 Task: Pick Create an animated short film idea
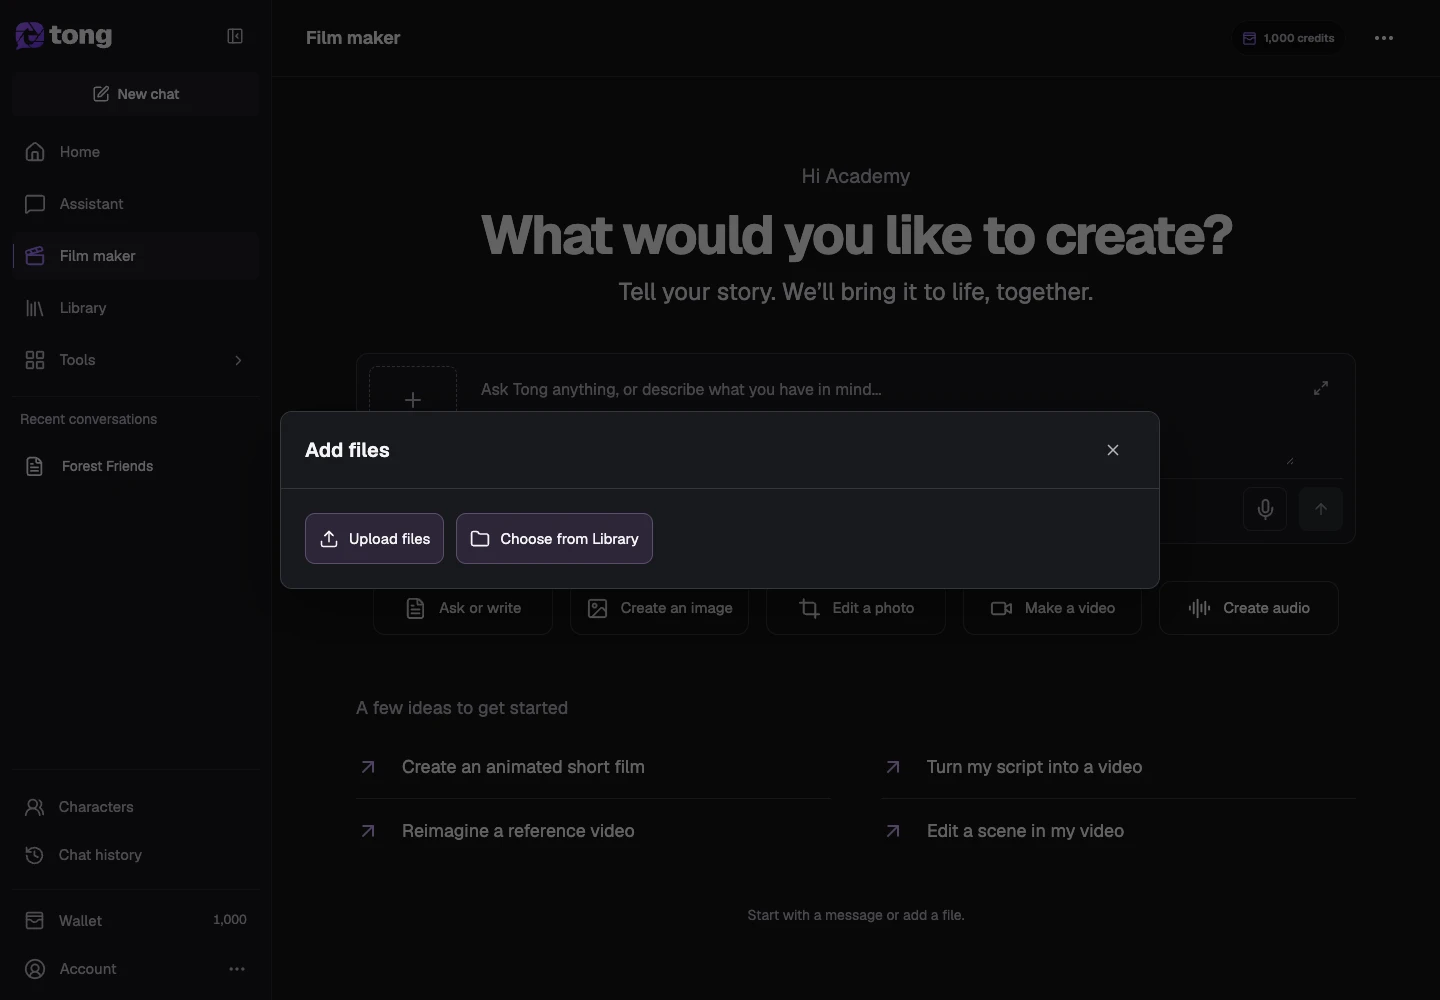point(593,767)
